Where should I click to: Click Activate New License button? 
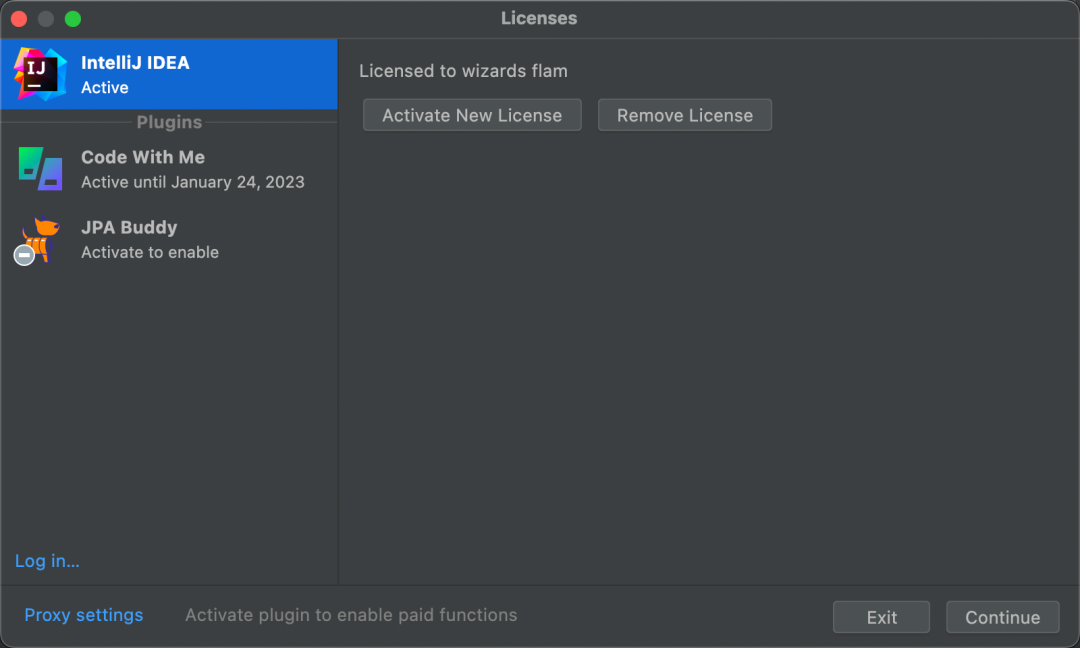[x=472, y=115]
